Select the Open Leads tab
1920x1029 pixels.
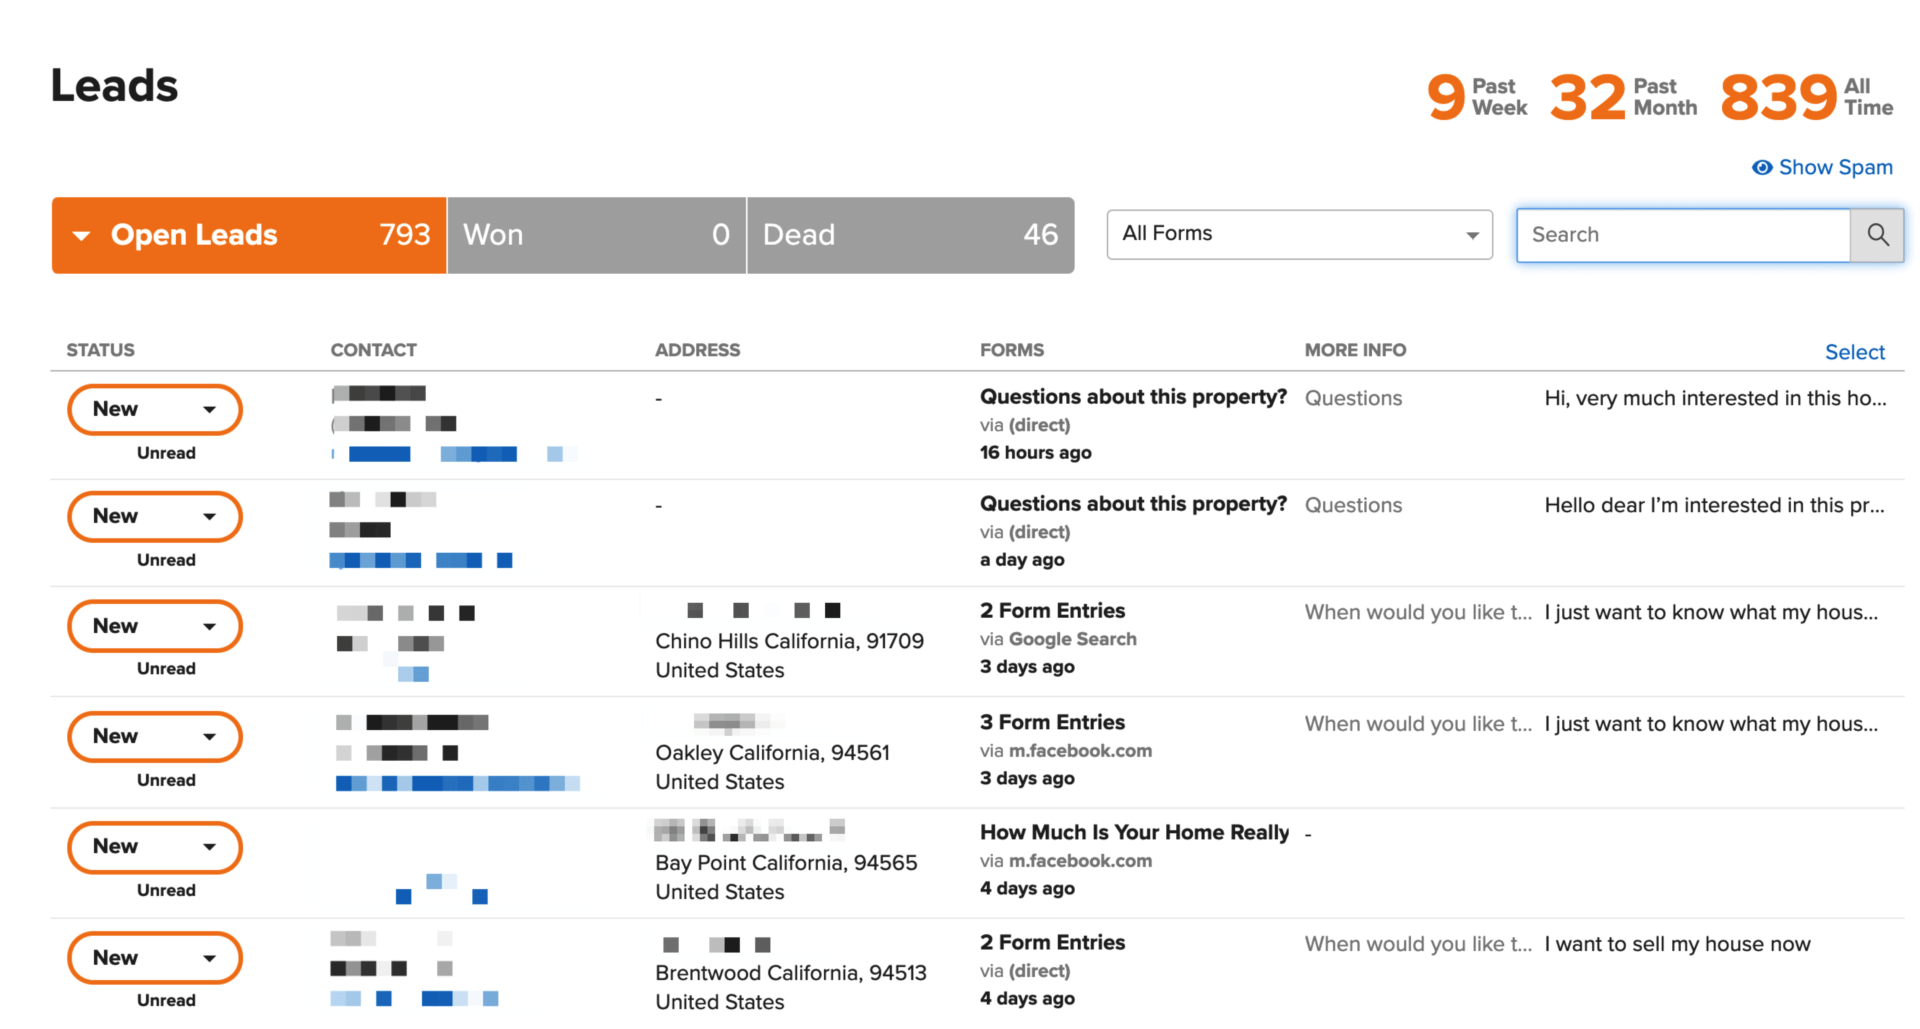[249, 235]
